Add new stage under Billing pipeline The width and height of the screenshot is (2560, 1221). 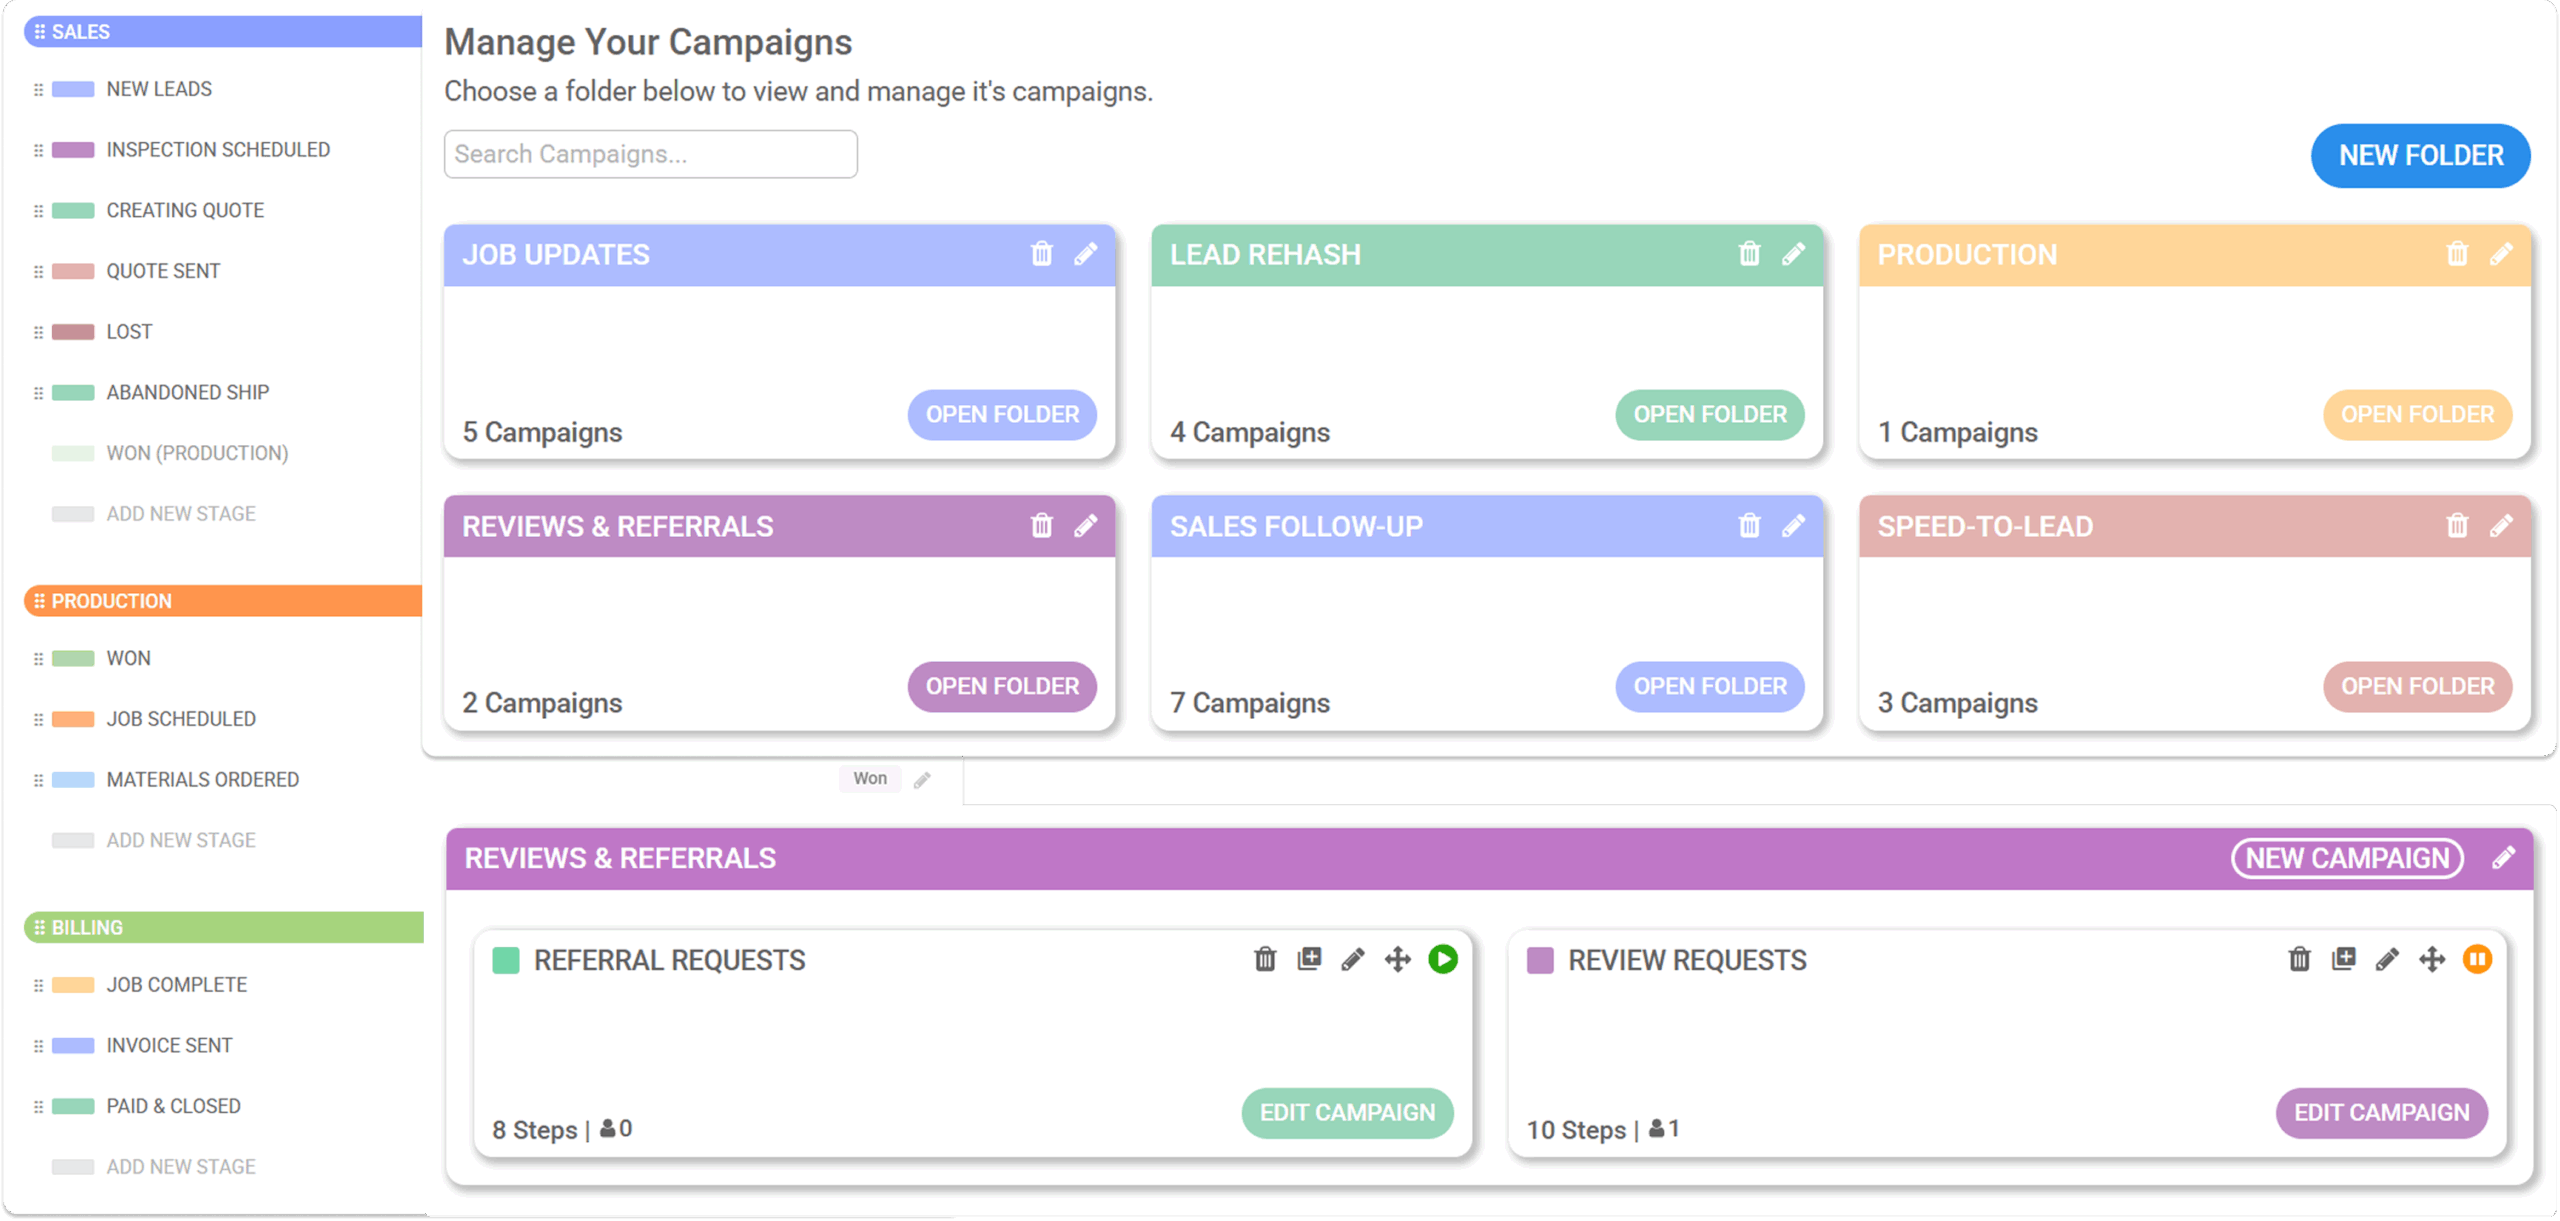181,1167
